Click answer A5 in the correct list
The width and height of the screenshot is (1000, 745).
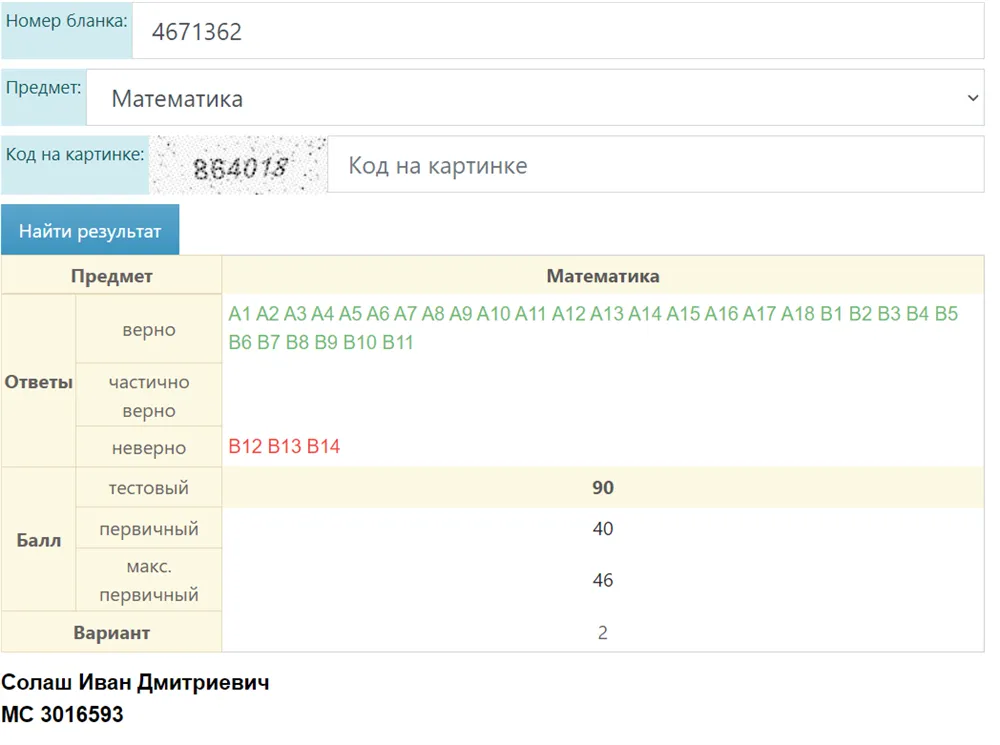tap(350, 314)
